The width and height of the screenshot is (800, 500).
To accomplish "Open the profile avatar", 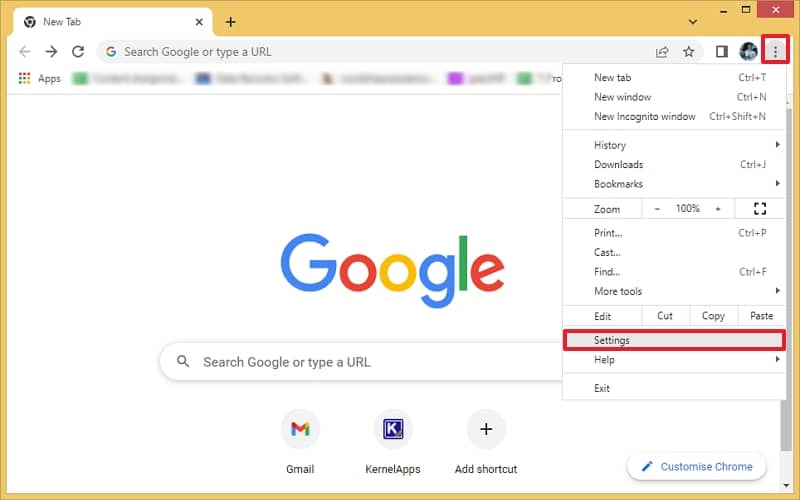I will (748, 52).
